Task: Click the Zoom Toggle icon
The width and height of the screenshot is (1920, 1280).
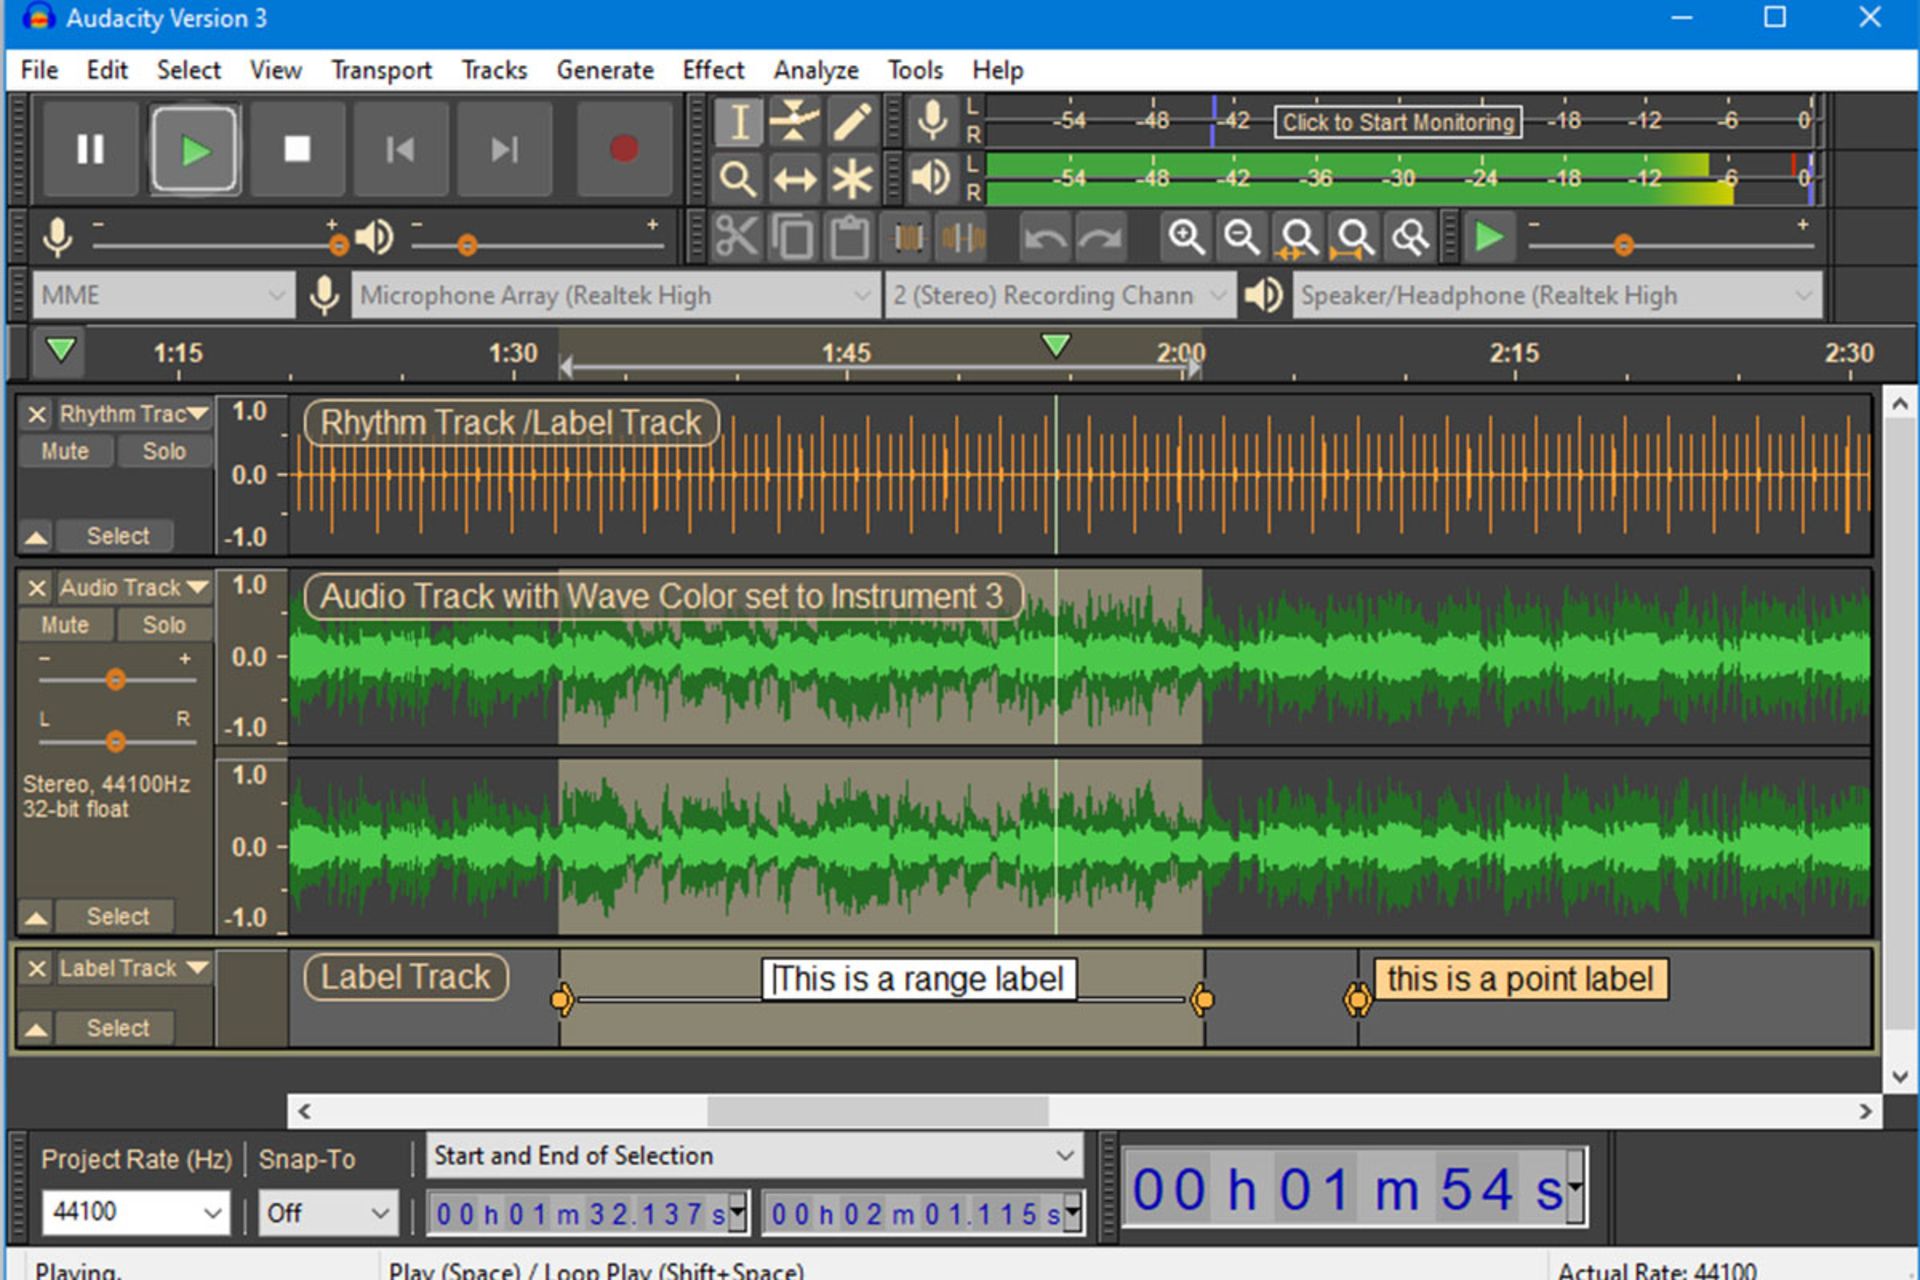Action: coord(1411,238)
